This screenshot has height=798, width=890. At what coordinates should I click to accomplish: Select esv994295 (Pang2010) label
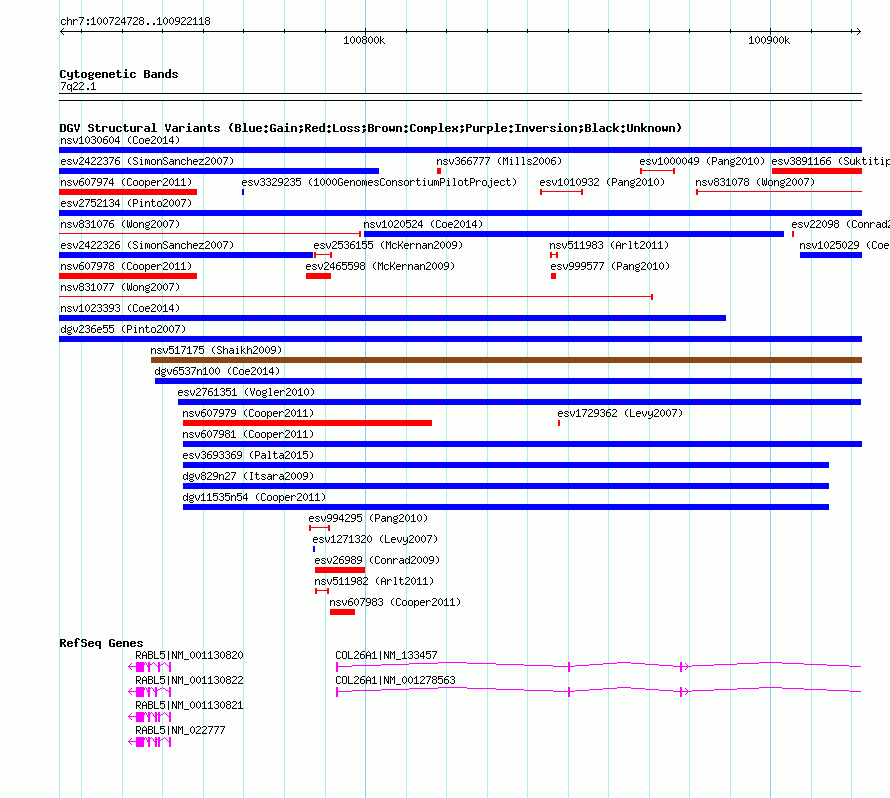[368, 518]
